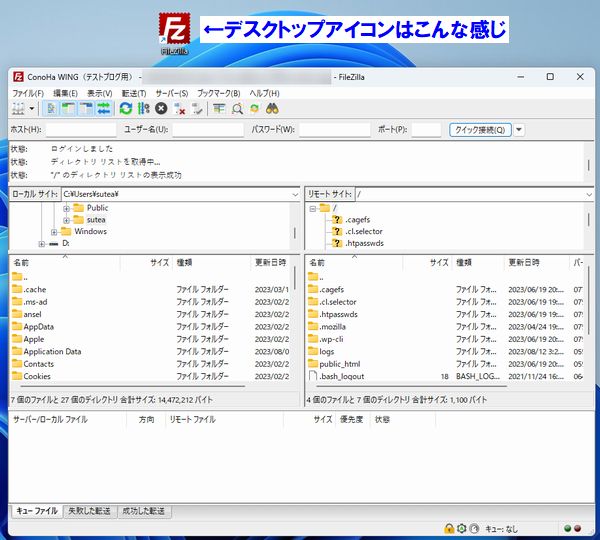Reconnect to the last server
The width and height of the screenshot is (600, 540).
point(197,109)
